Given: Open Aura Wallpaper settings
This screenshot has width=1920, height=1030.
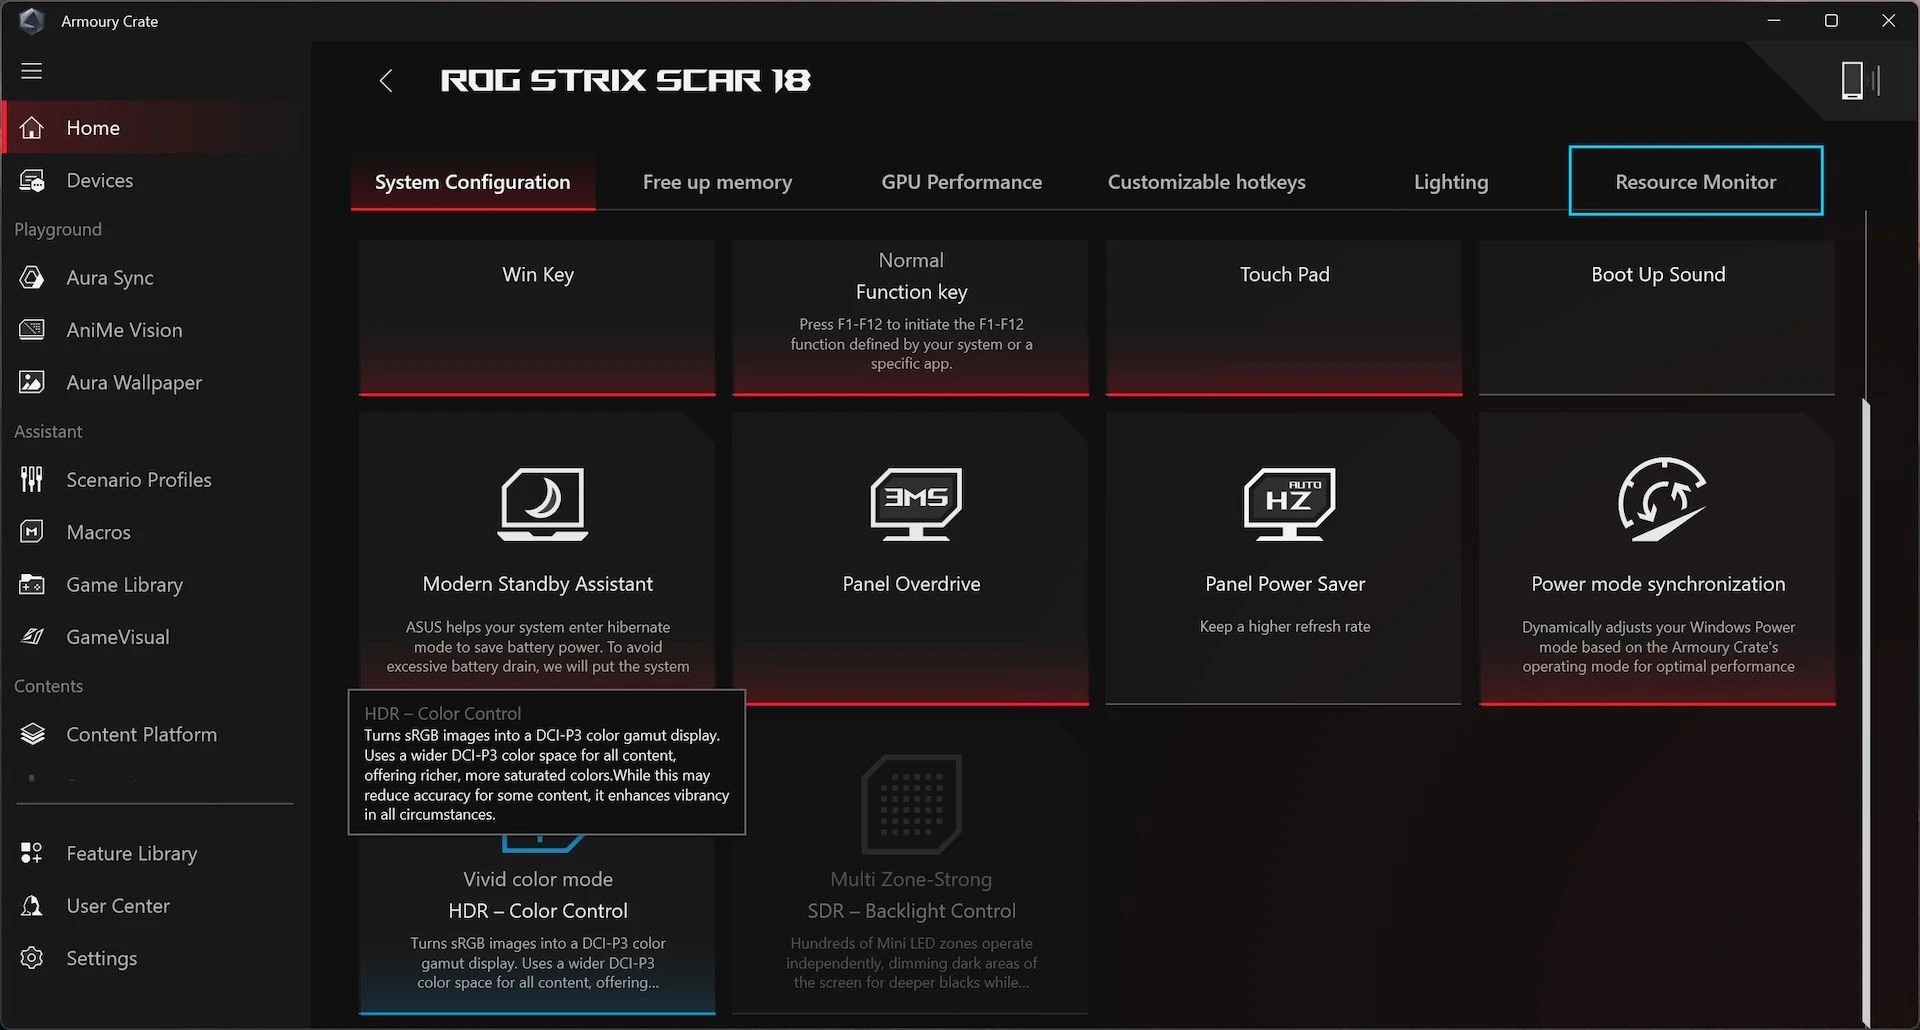Looking at the screenshot, I should (132, 382).
